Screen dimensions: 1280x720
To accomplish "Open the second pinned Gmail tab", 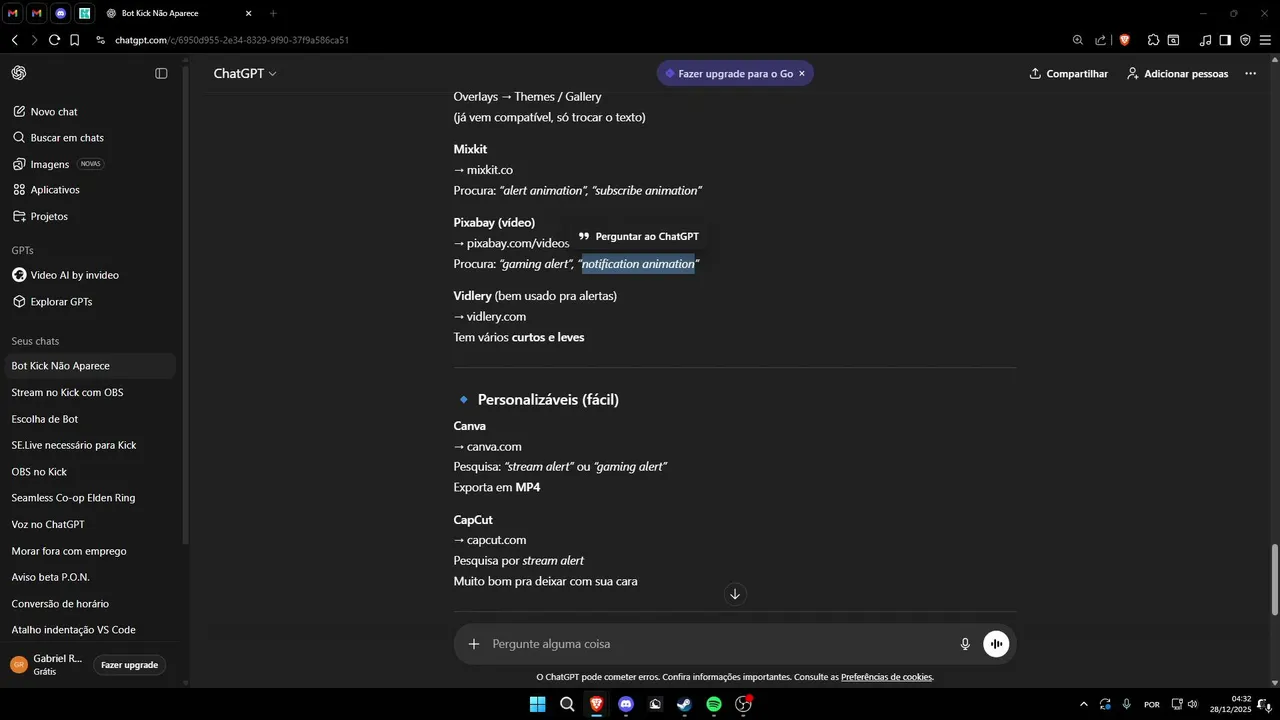I will click(36, 13).
